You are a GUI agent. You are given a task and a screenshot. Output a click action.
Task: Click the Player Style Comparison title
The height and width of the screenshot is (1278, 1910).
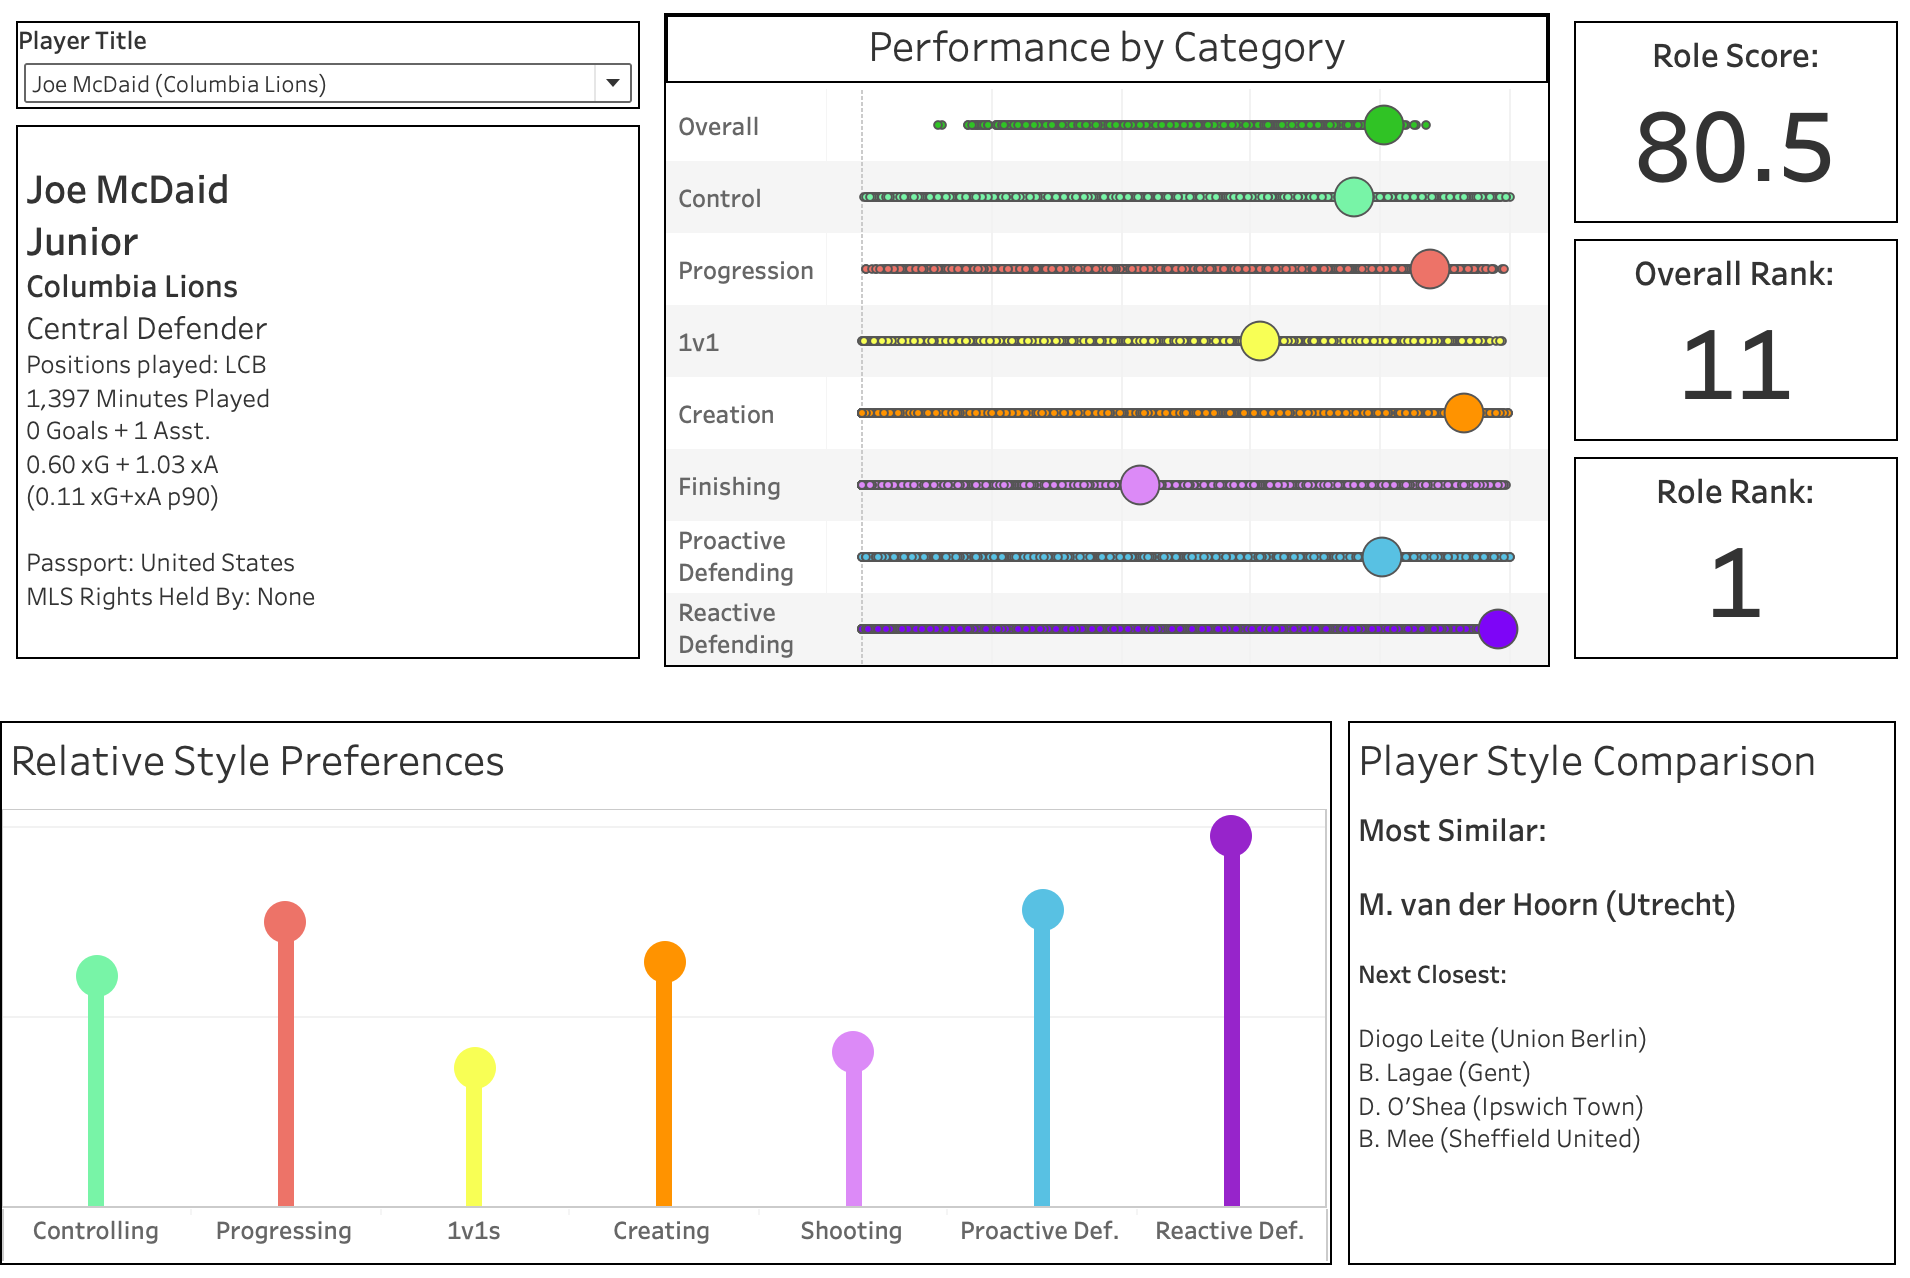(x=1587, y=762)
